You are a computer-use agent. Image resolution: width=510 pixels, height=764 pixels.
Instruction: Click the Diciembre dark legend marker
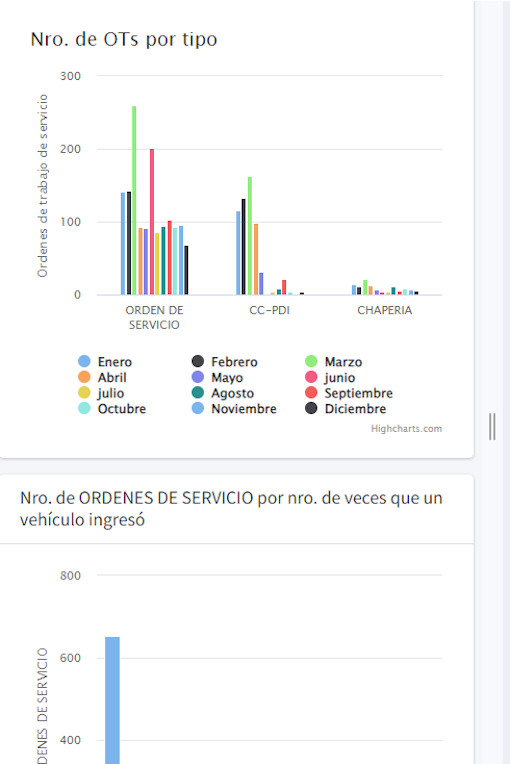point(311,408)
